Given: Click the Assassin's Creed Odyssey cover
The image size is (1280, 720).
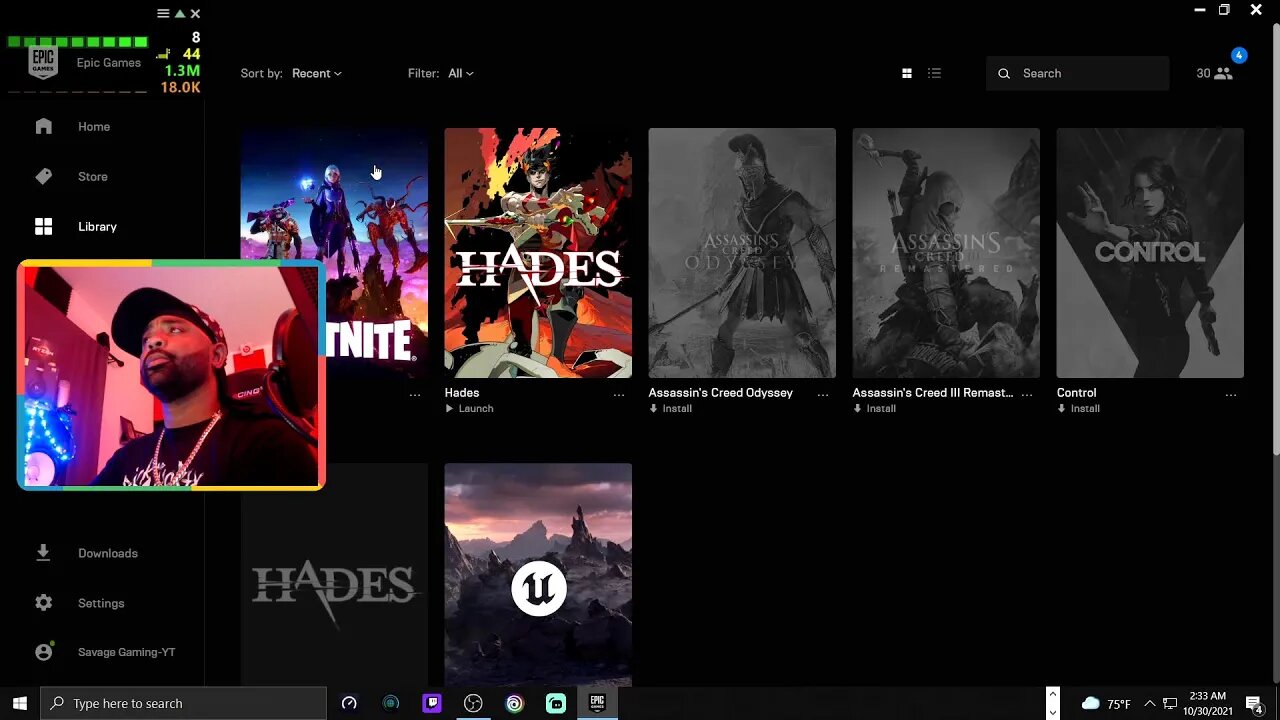Looking at the screenshot, I should pyautogui.click(x=742, y=253).
